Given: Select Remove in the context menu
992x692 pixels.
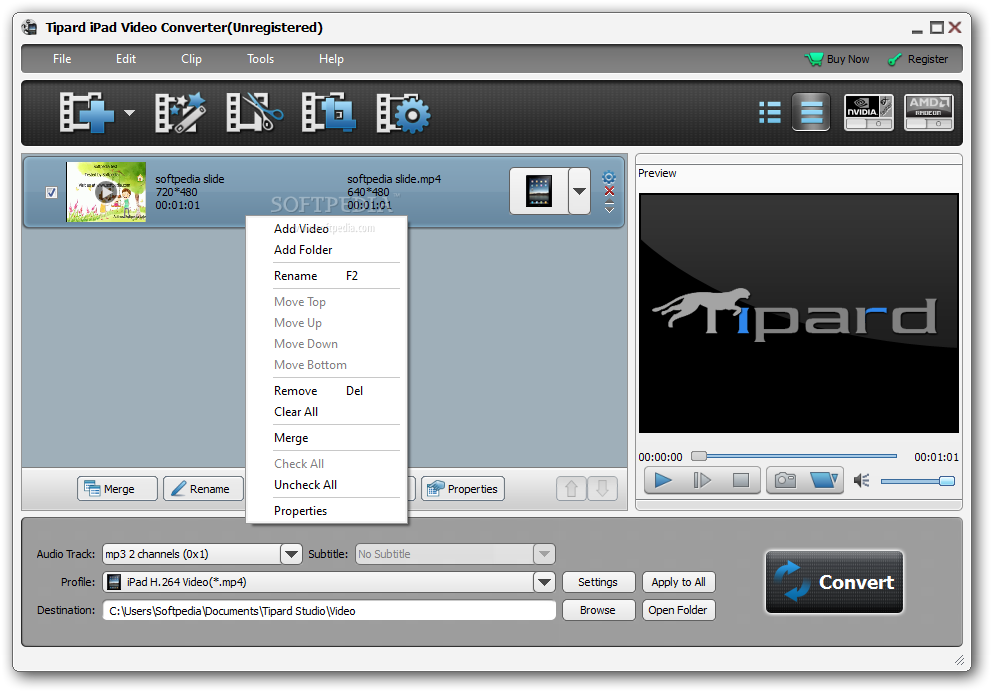Looking at the screenshot, I should (326, 391).
